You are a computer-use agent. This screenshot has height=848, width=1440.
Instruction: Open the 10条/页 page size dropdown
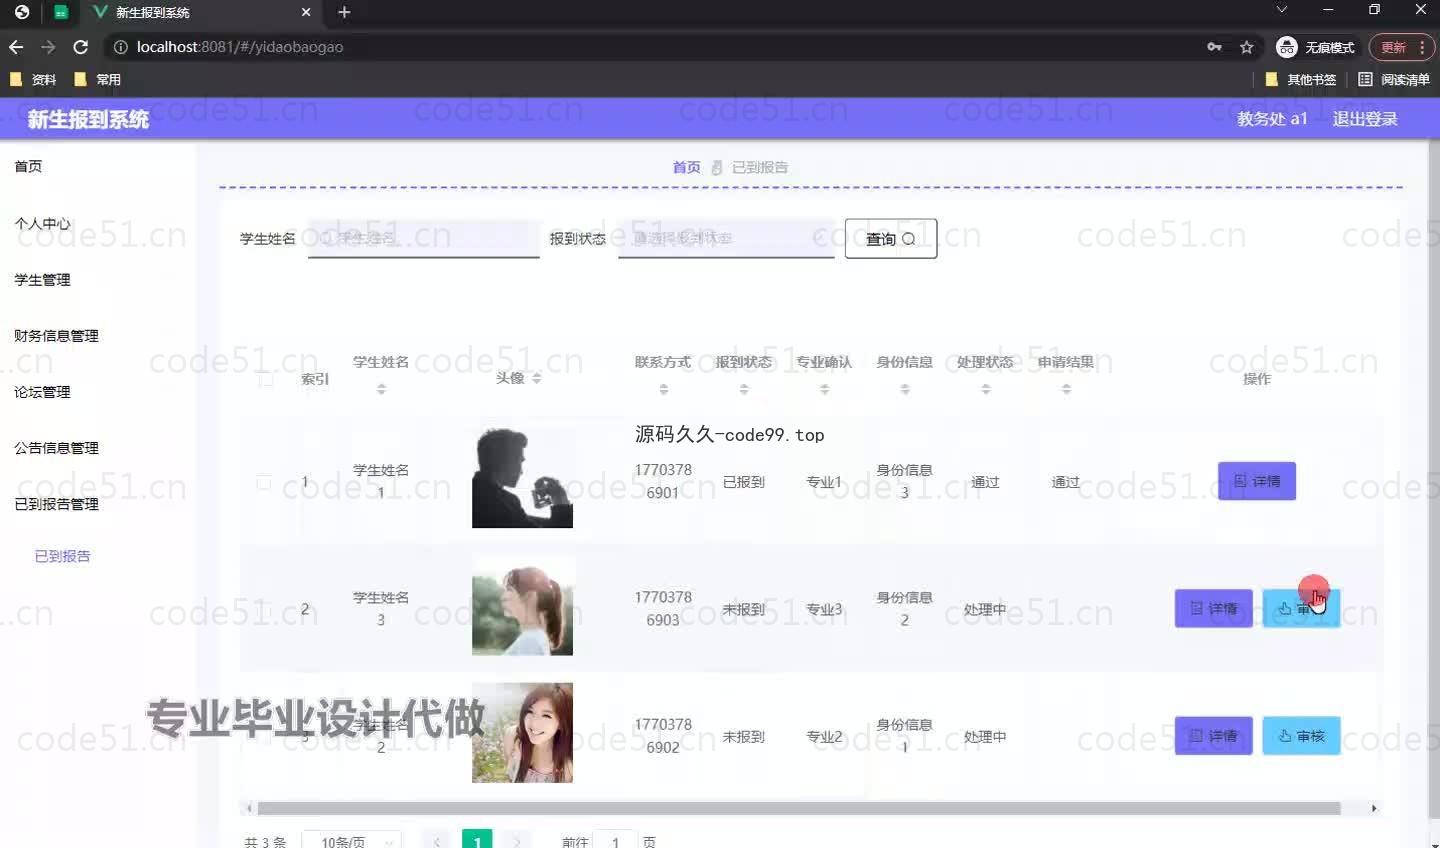point(352,842)
